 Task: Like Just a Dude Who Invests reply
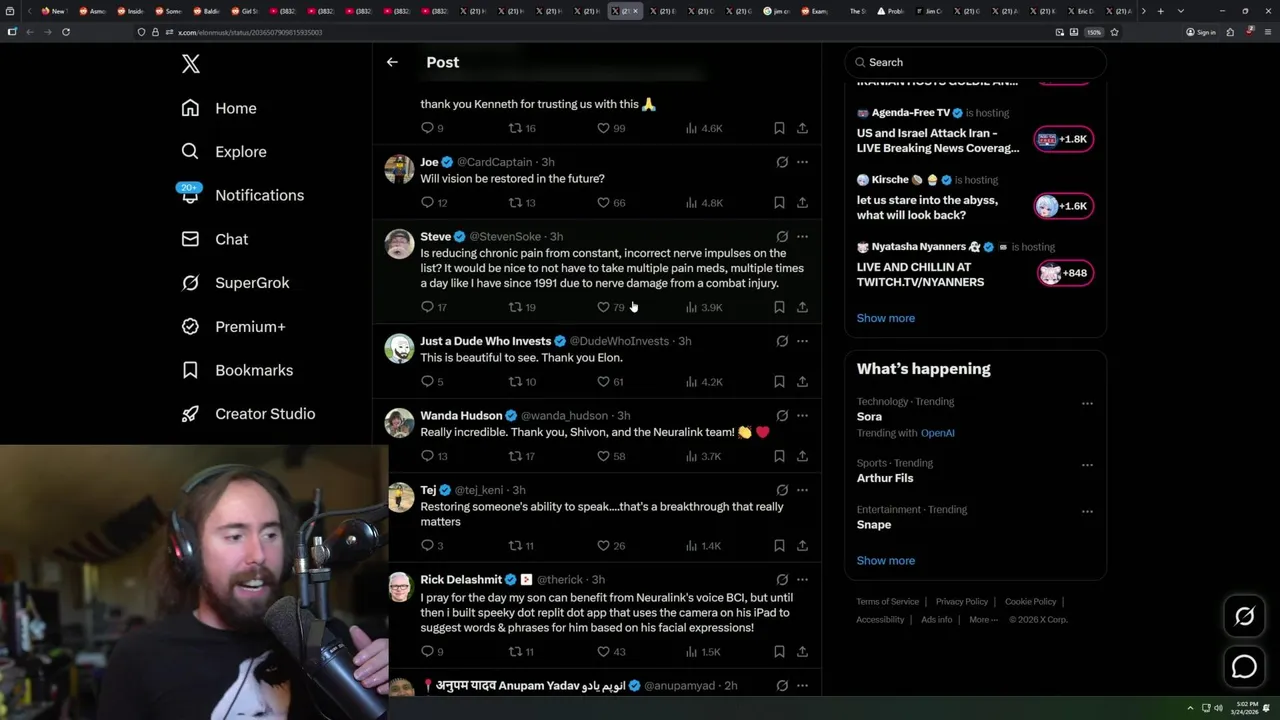611,382
